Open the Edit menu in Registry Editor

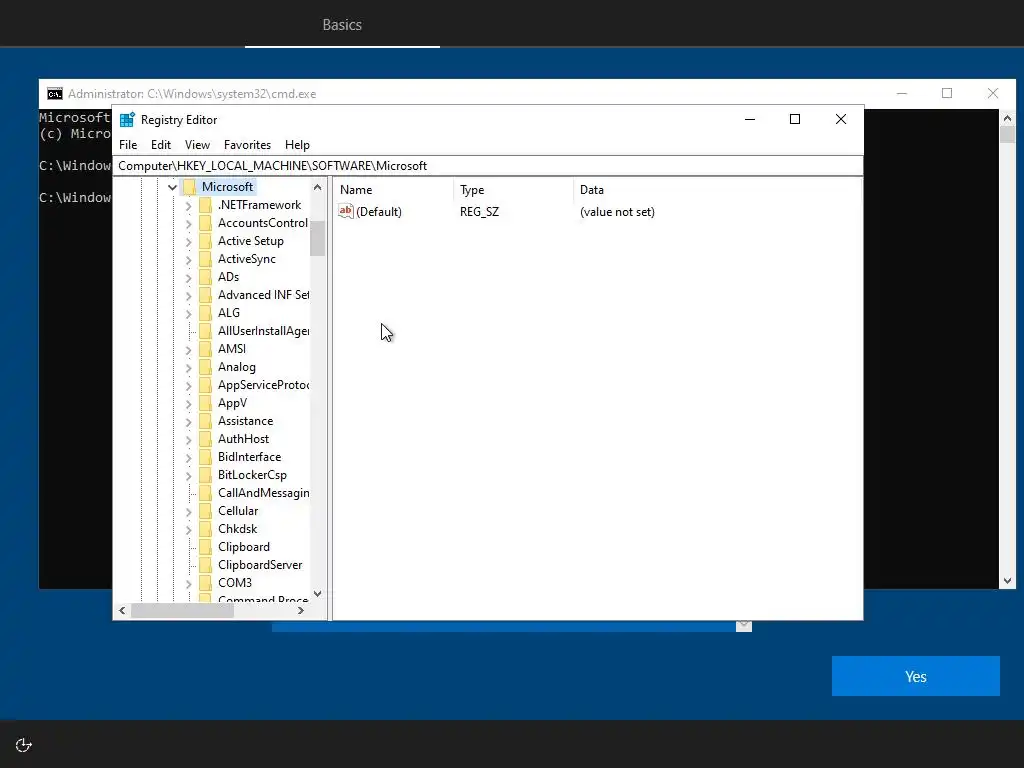pyautogui.click(x=161, y=145)
